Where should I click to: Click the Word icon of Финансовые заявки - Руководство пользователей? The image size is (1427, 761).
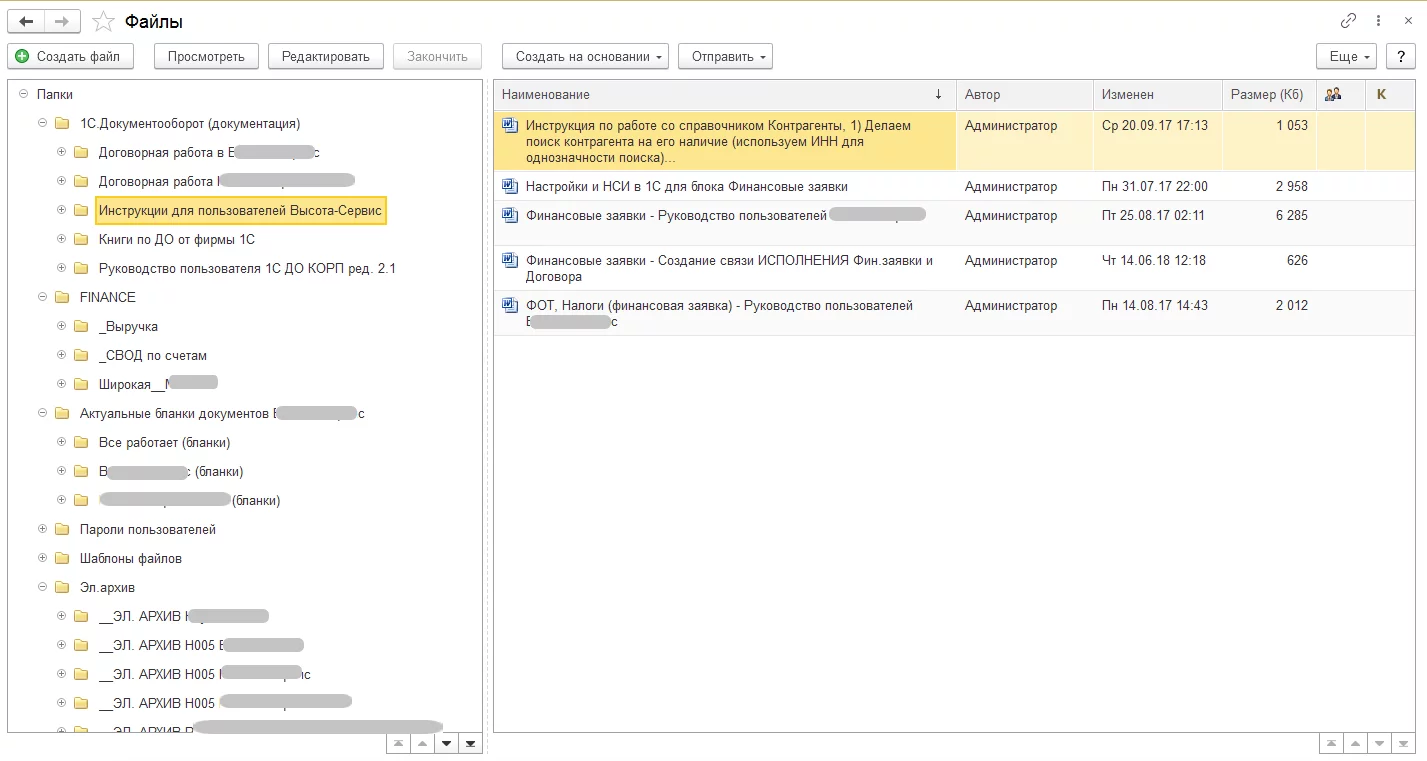(510, 215)
